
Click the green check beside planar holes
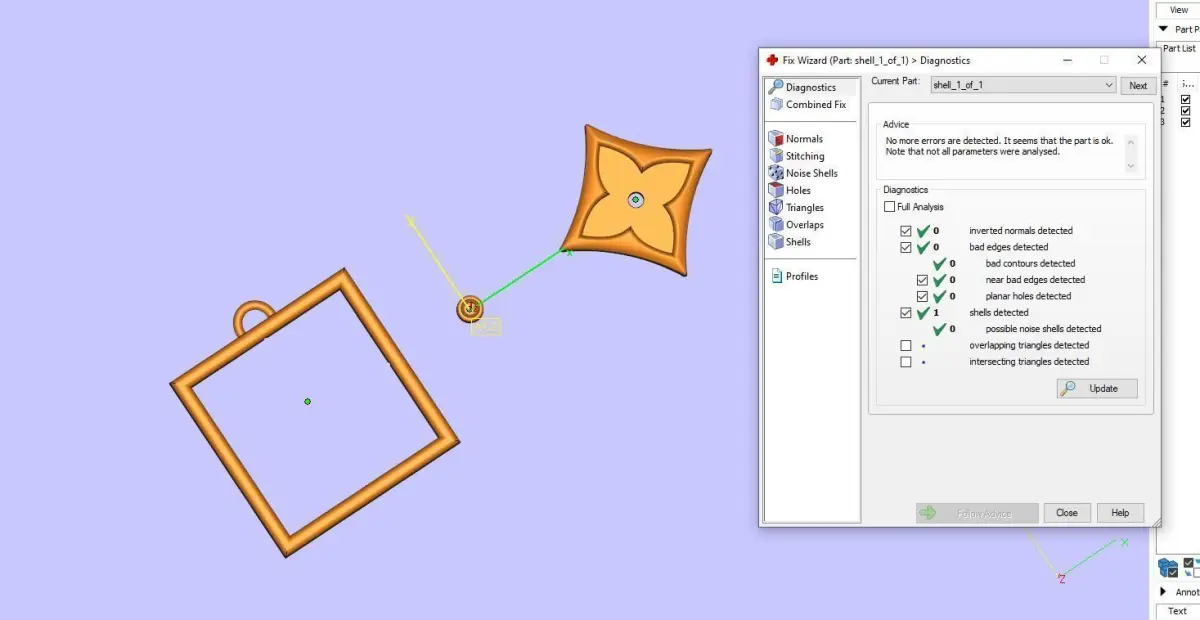pos(939,296)
